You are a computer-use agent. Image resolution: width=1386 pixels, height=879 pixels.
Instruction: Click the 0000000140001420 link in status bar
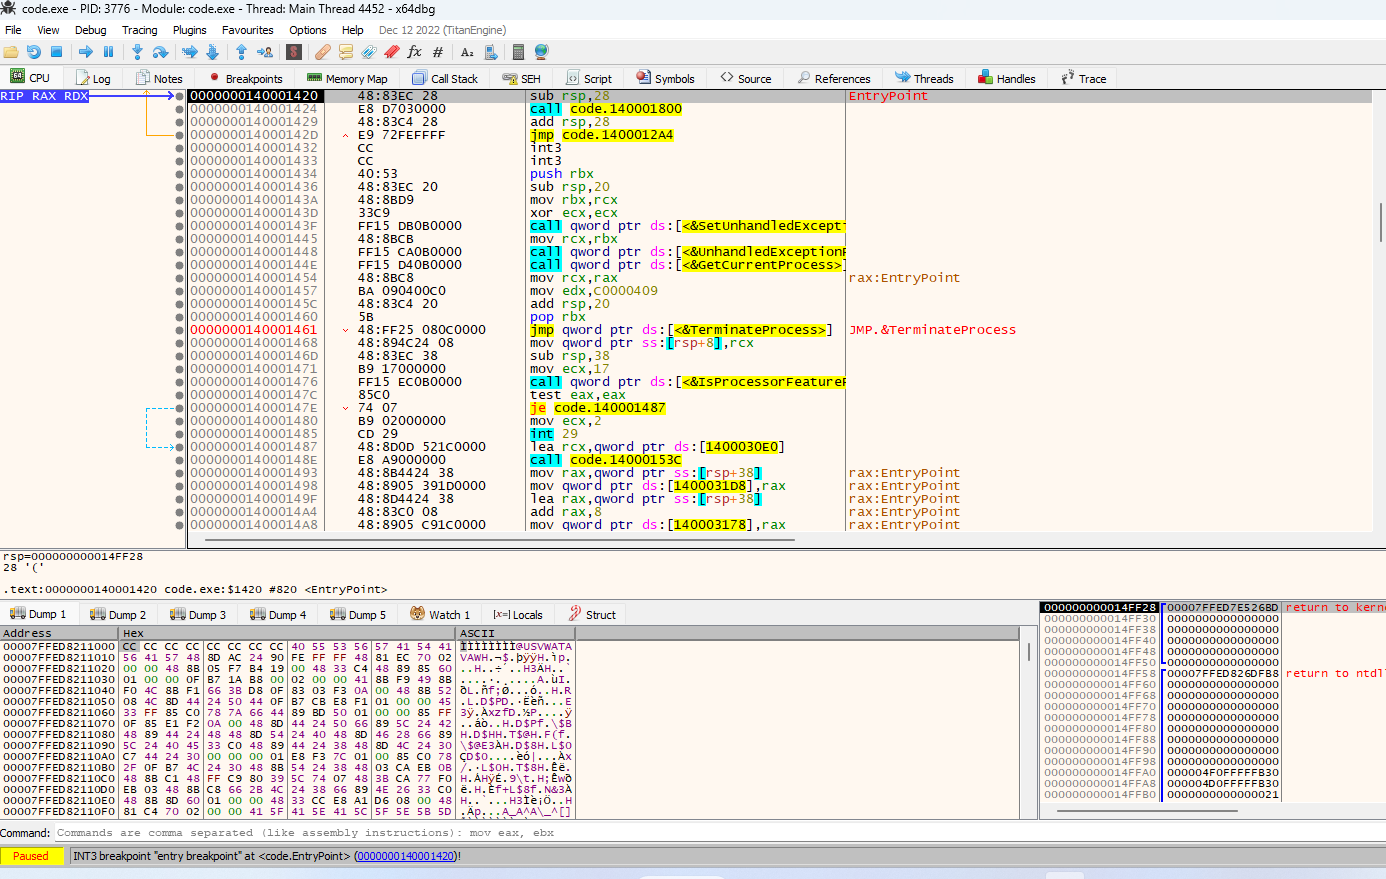click(x=406, y=856)
